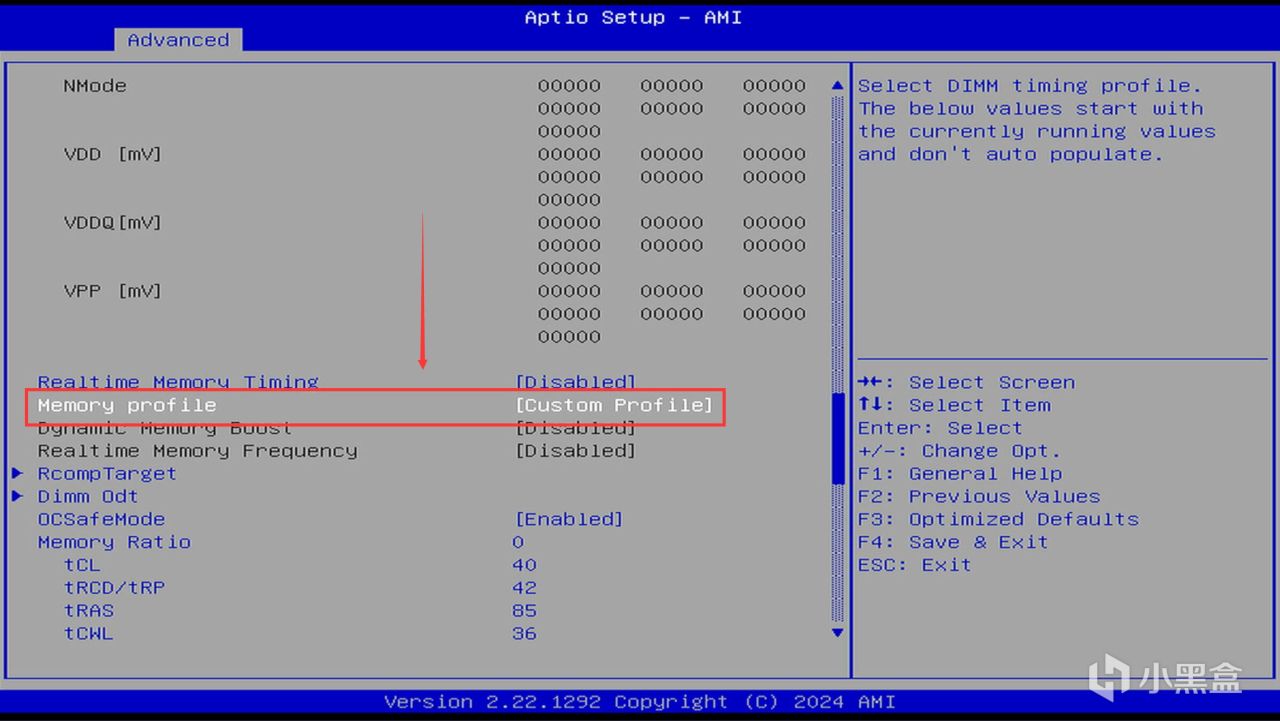Image resolution: width=1280 pixels, height=721 pixels.
Task: Click the scroll-down arrow of the settings list
Action: (838, 633)
